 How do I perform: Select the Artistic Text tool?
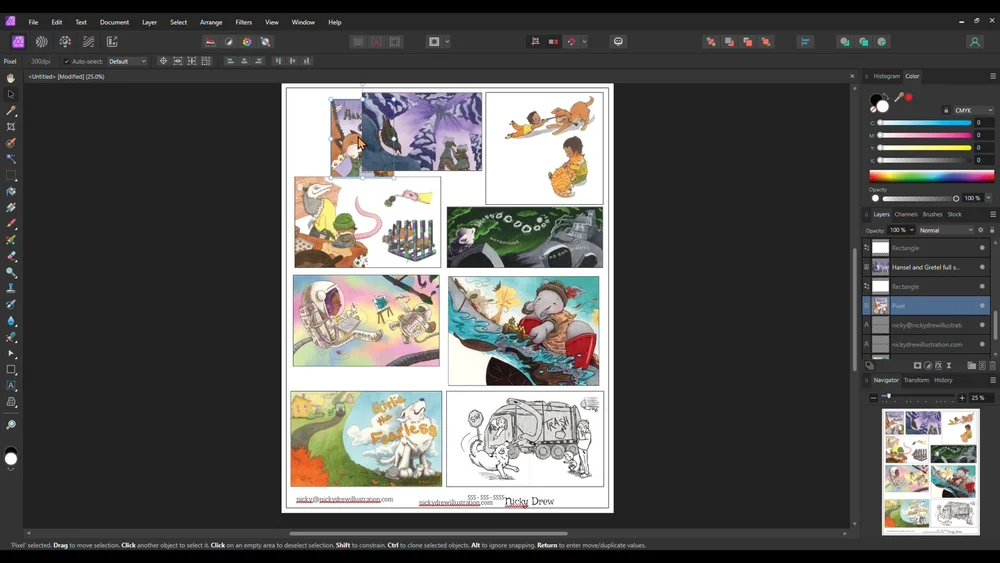11,386
